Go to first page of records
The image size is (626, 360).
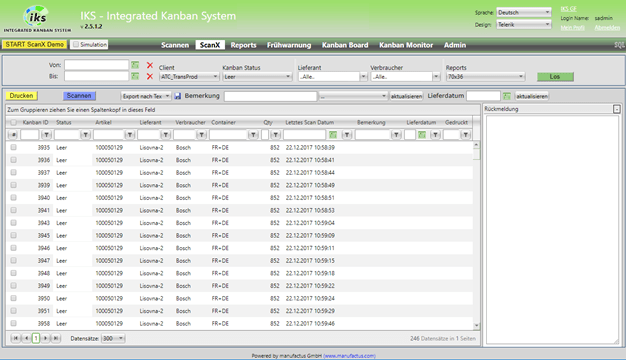(16, 338)
